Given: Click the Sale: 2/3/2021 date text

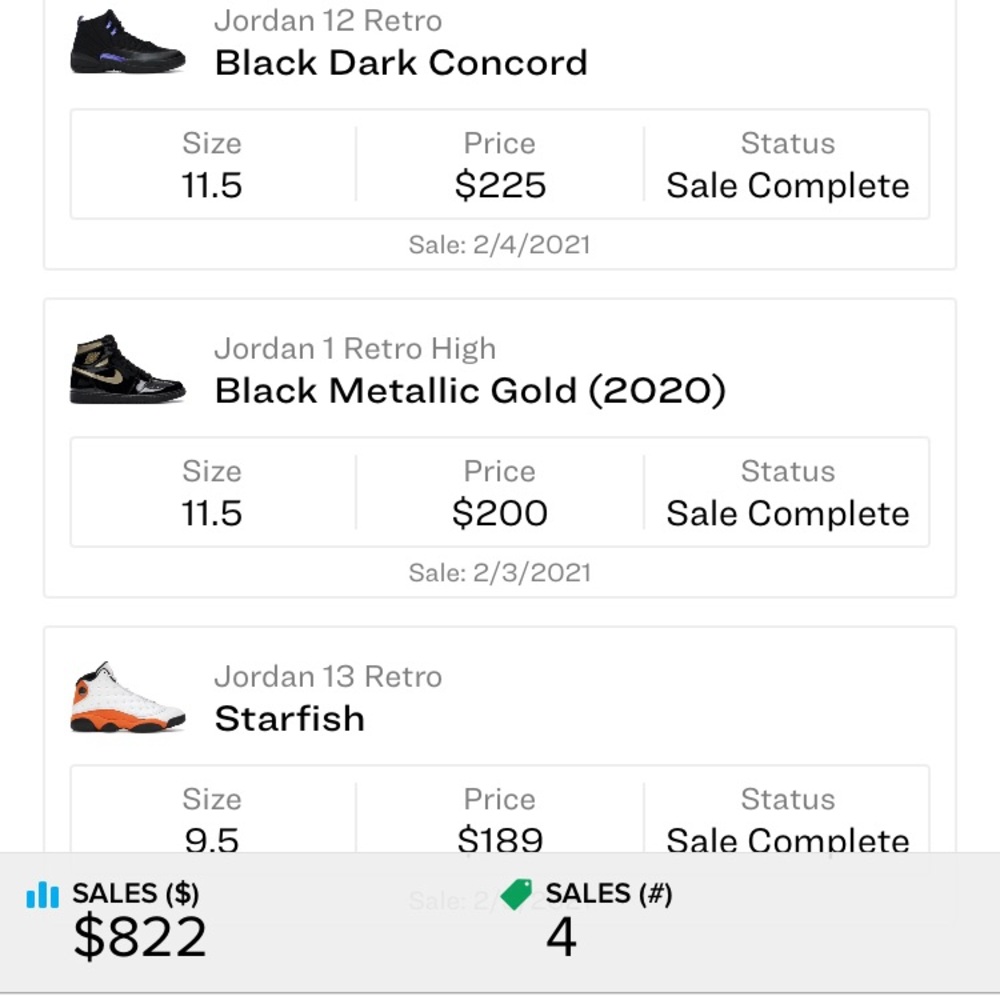Looking at the screenshot, I should pos(500,573).
